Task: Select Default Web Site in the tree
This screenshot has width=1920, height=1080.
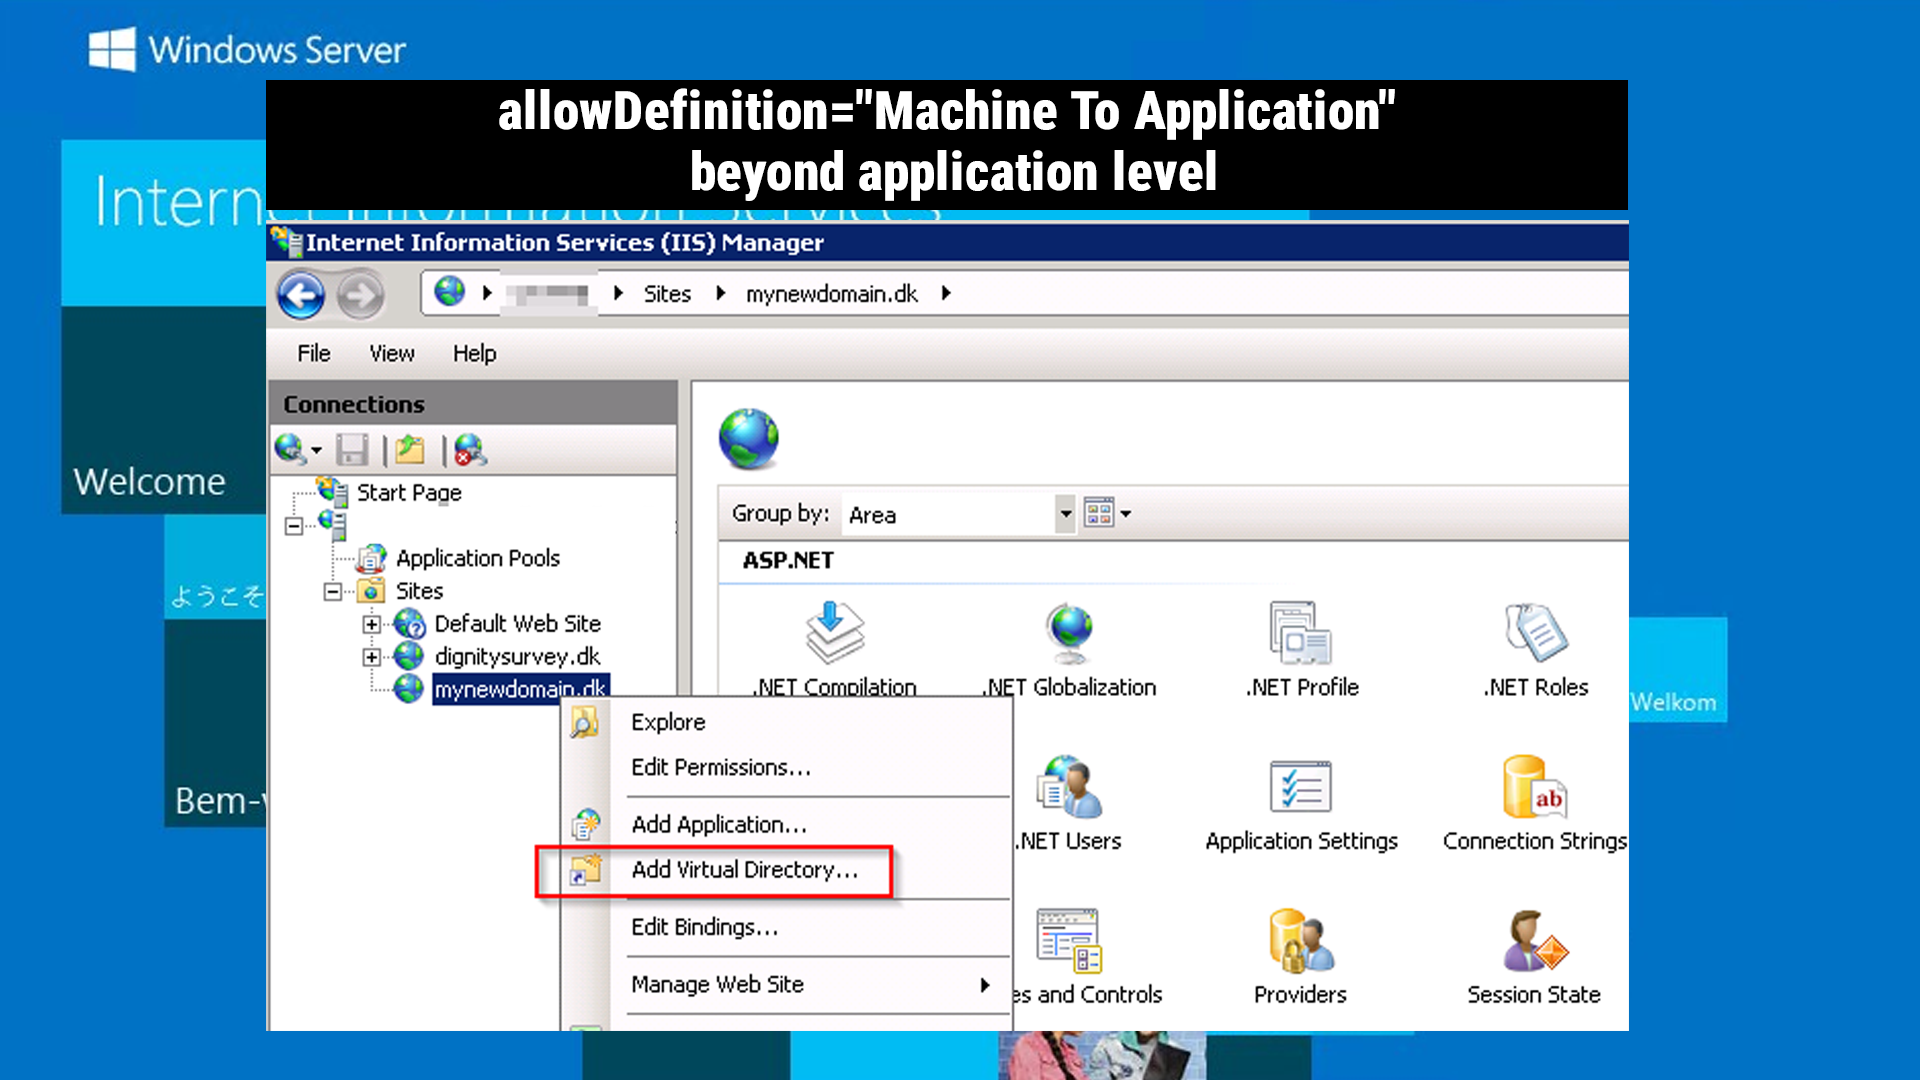Action: coord(517,624)
